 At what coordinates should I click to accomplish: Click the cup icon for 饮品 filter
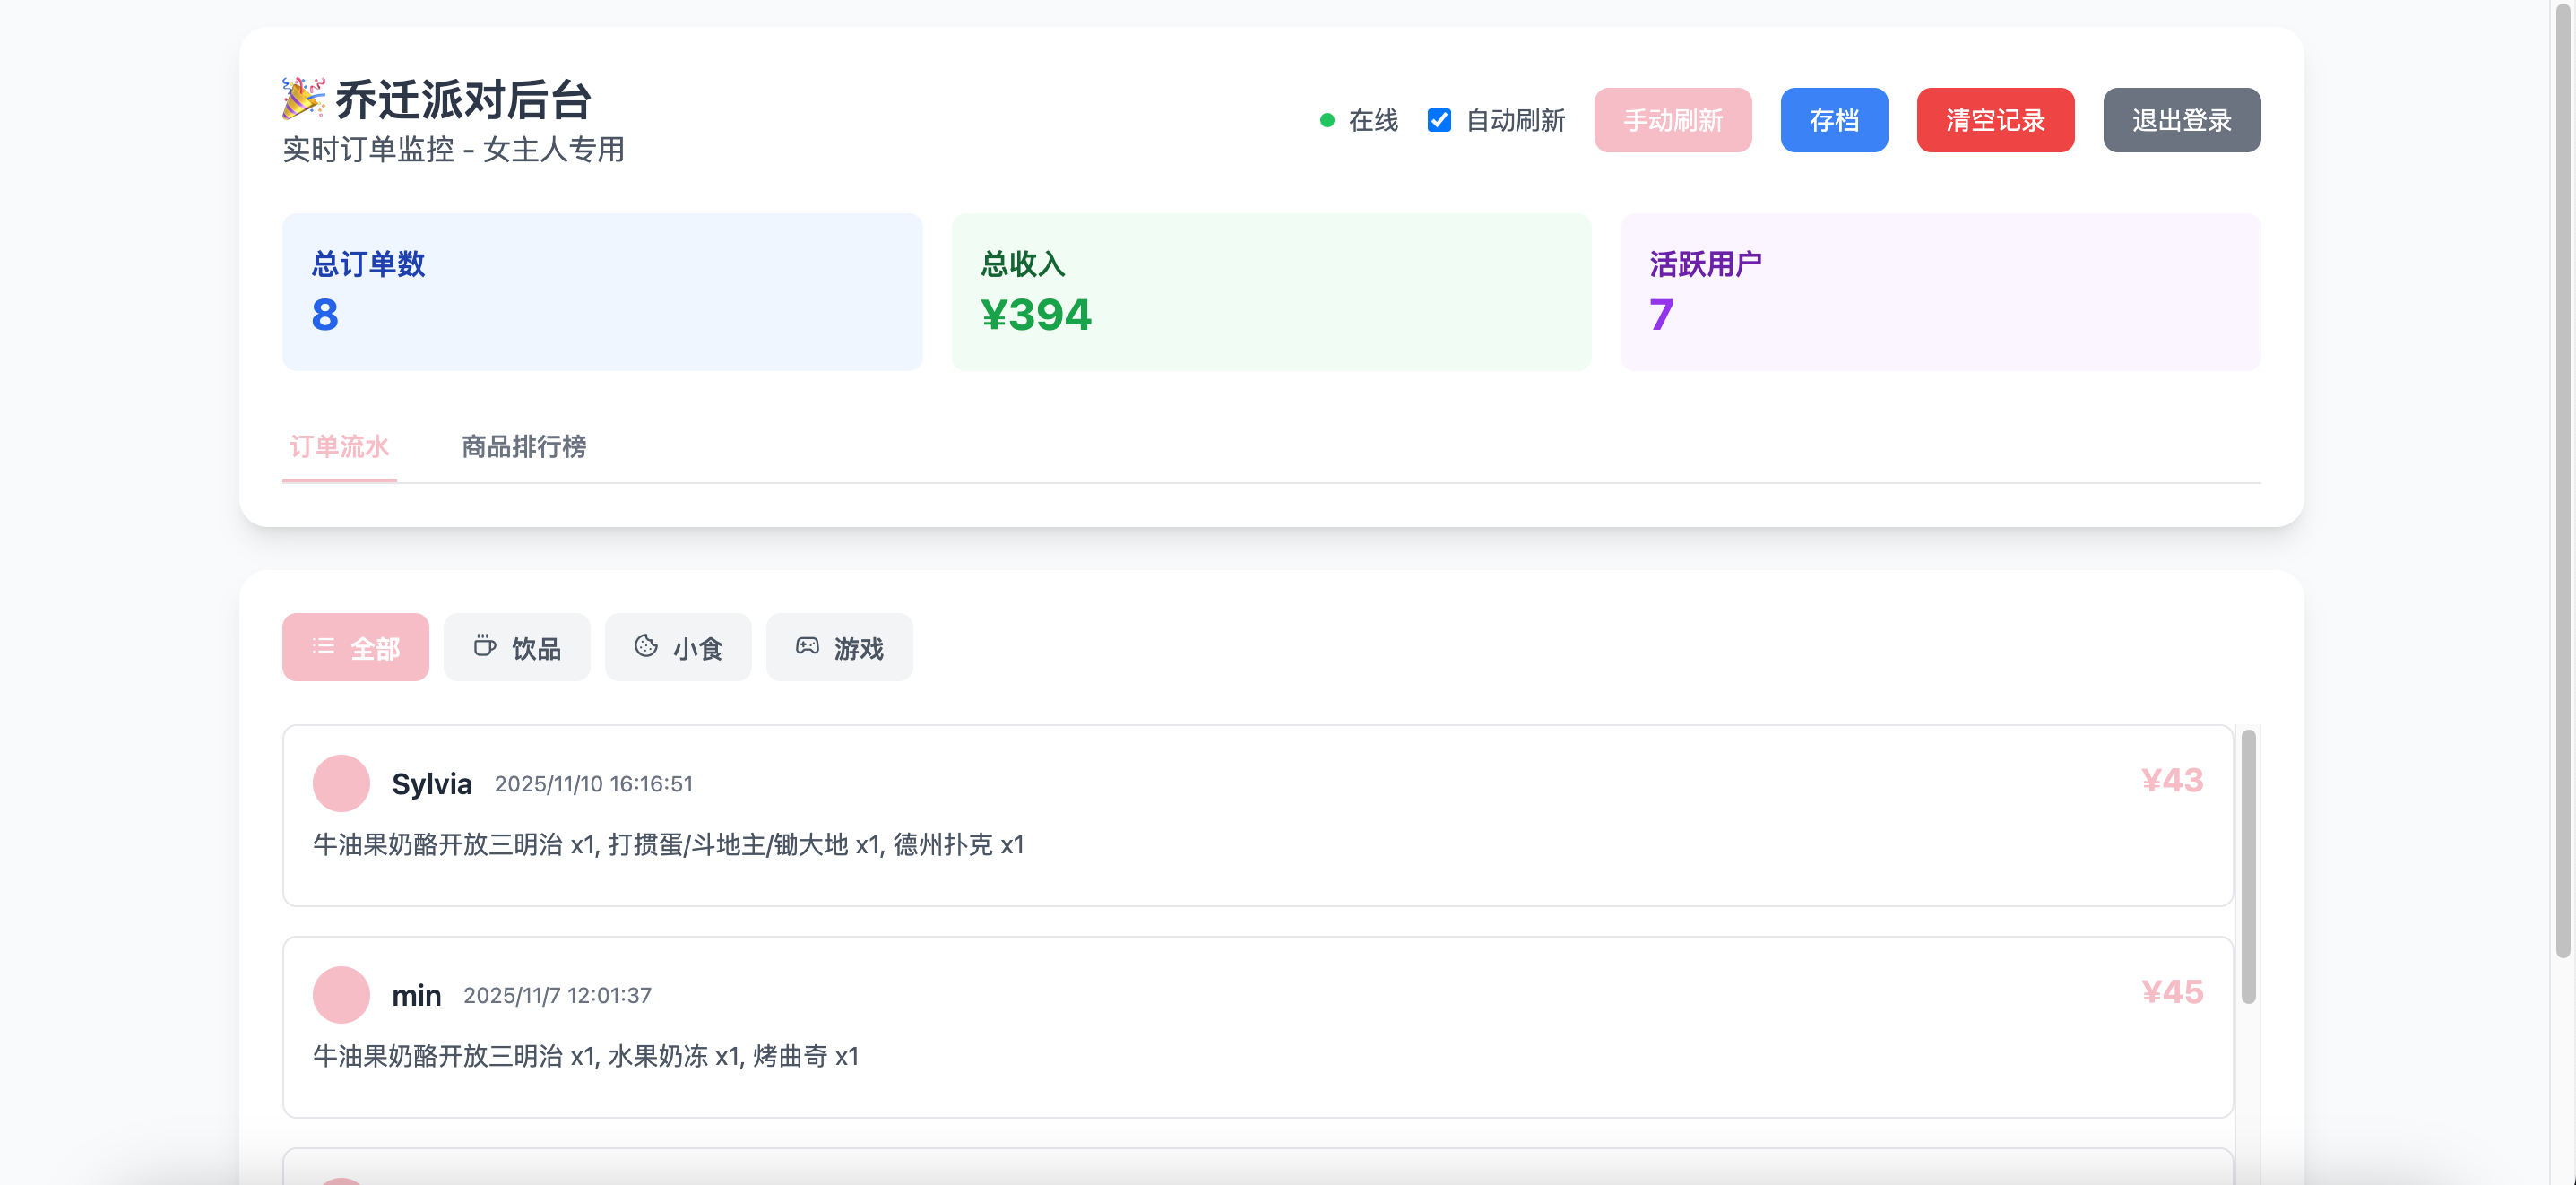tap(484, 647)
